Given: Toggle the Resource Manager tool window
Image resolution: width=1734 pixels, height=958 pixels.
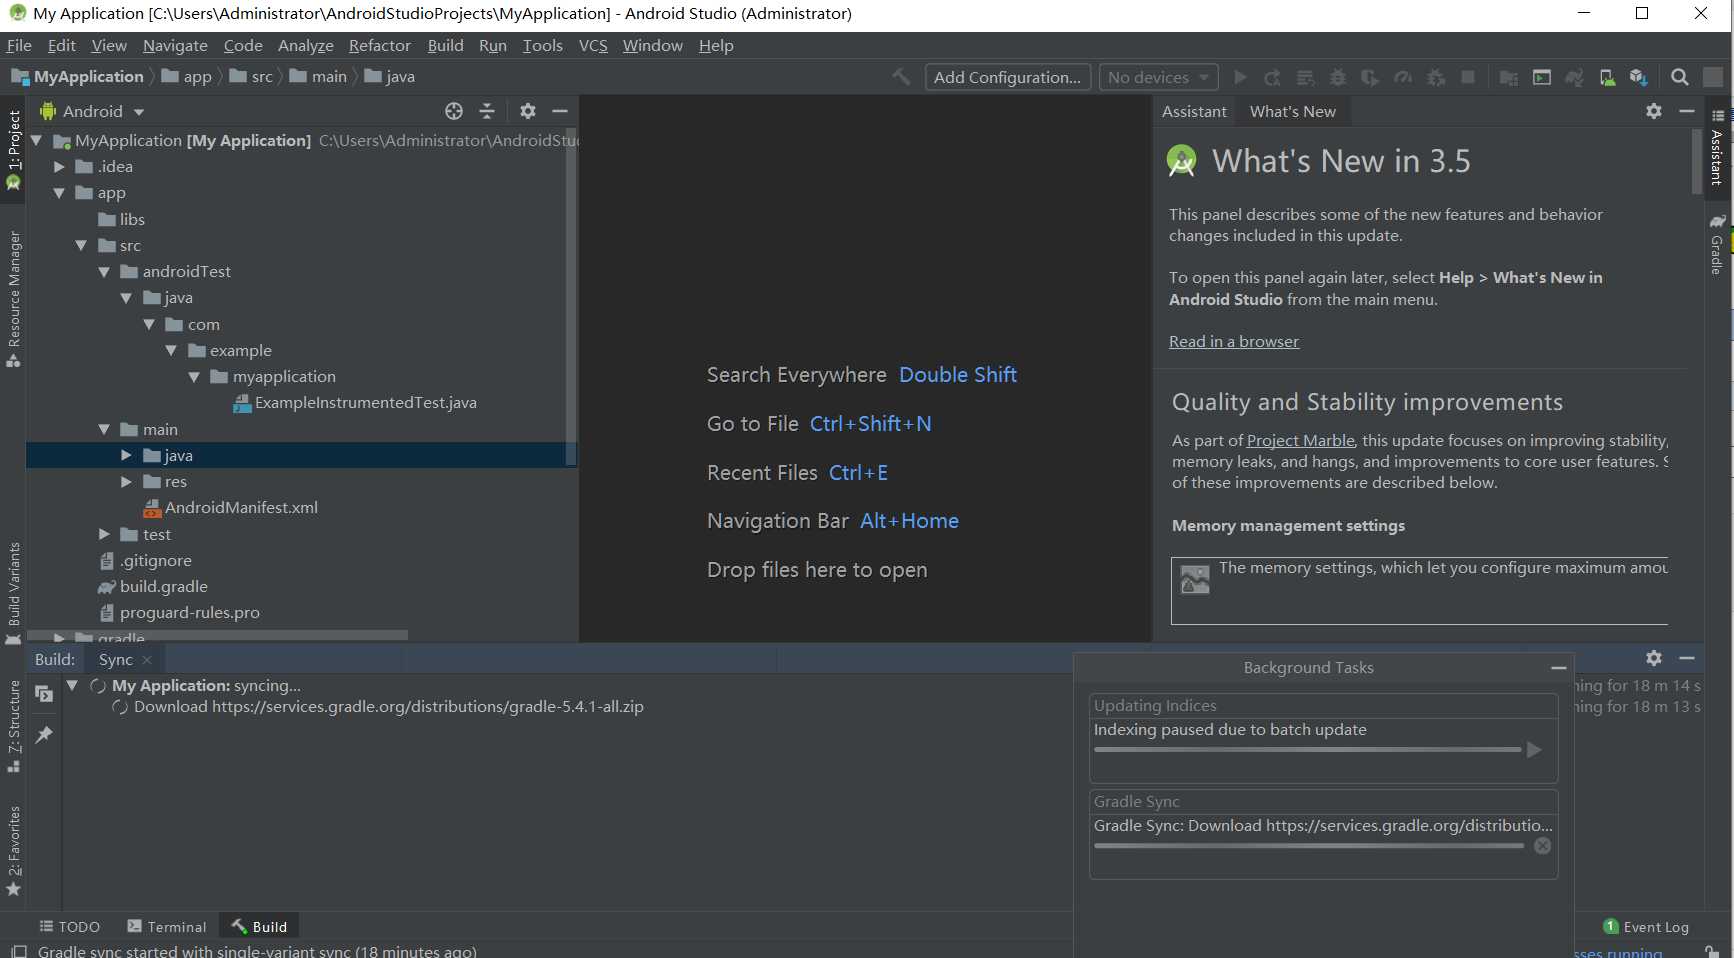Looking at the screenshot, I should 13,299.
